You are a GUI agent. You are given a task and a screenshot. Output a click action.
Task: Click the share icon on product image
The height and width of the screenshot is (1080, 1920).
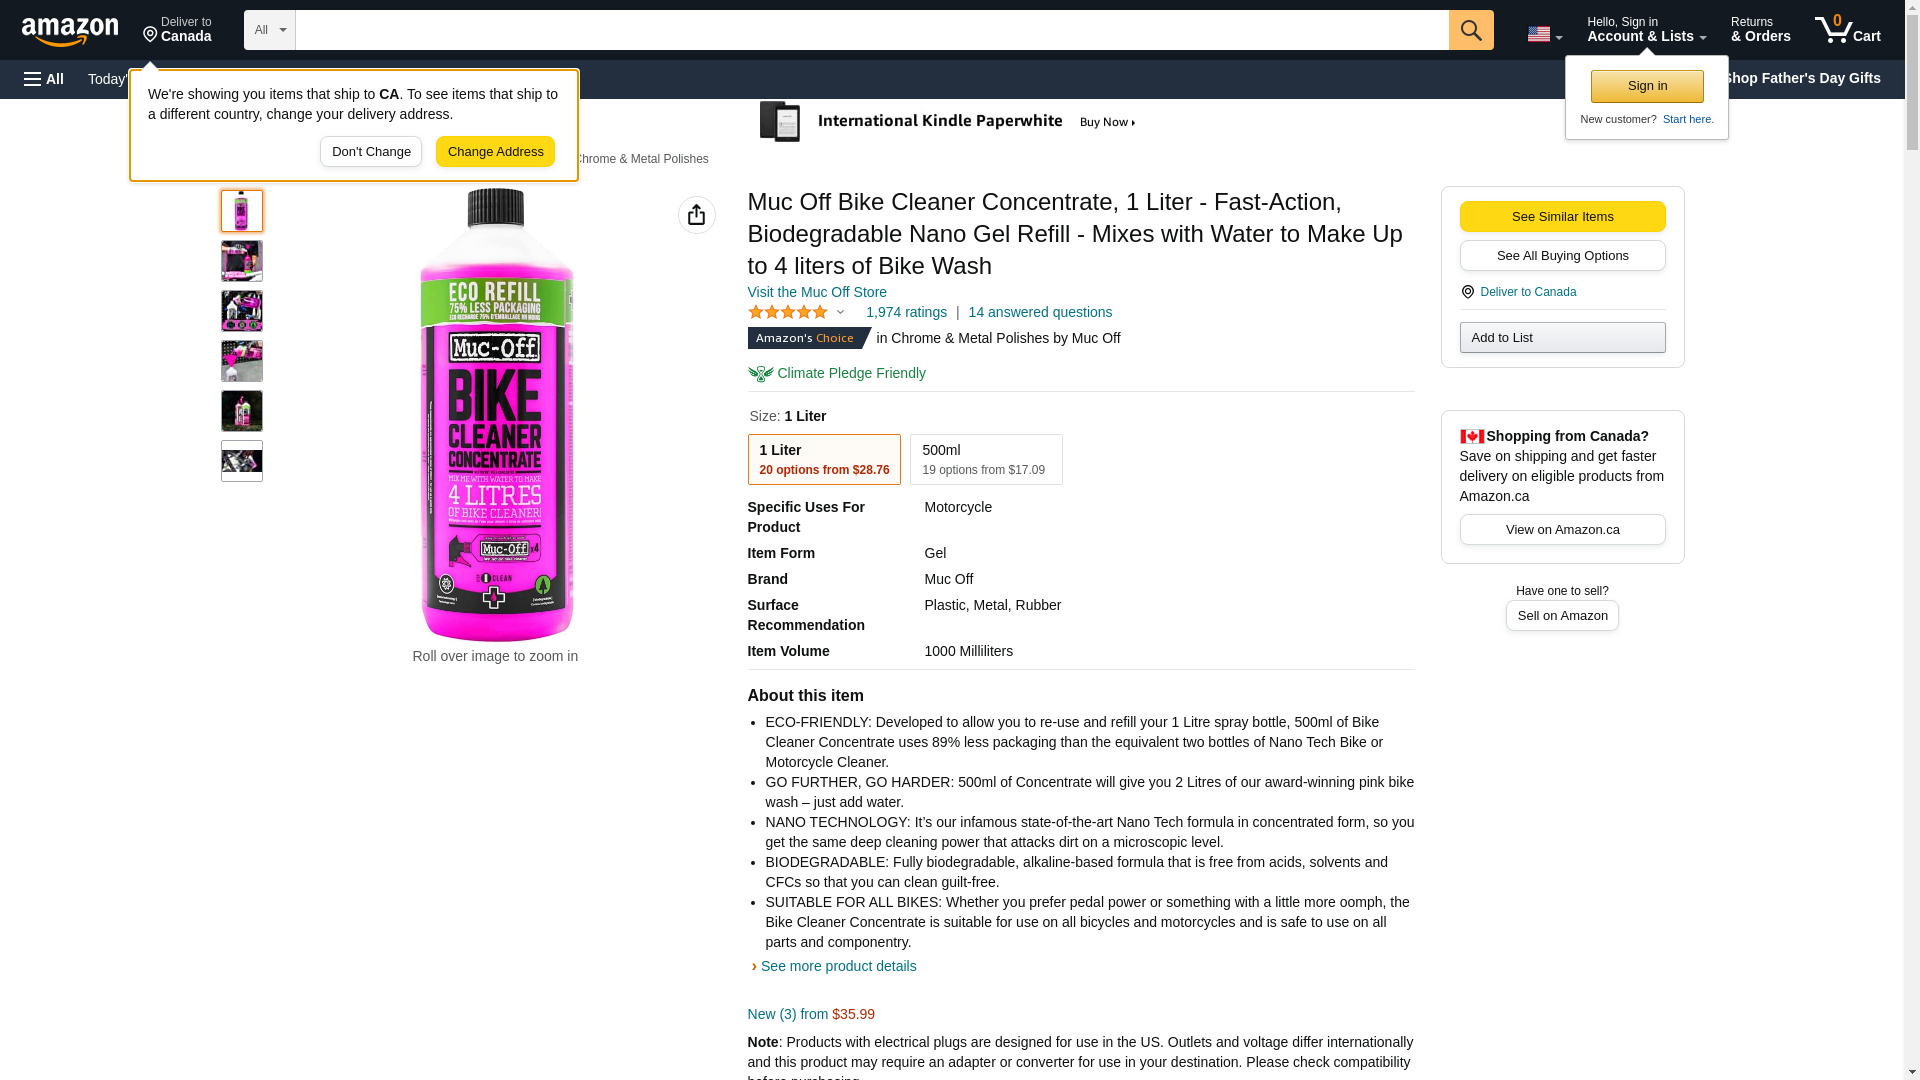tap(696, 215)
